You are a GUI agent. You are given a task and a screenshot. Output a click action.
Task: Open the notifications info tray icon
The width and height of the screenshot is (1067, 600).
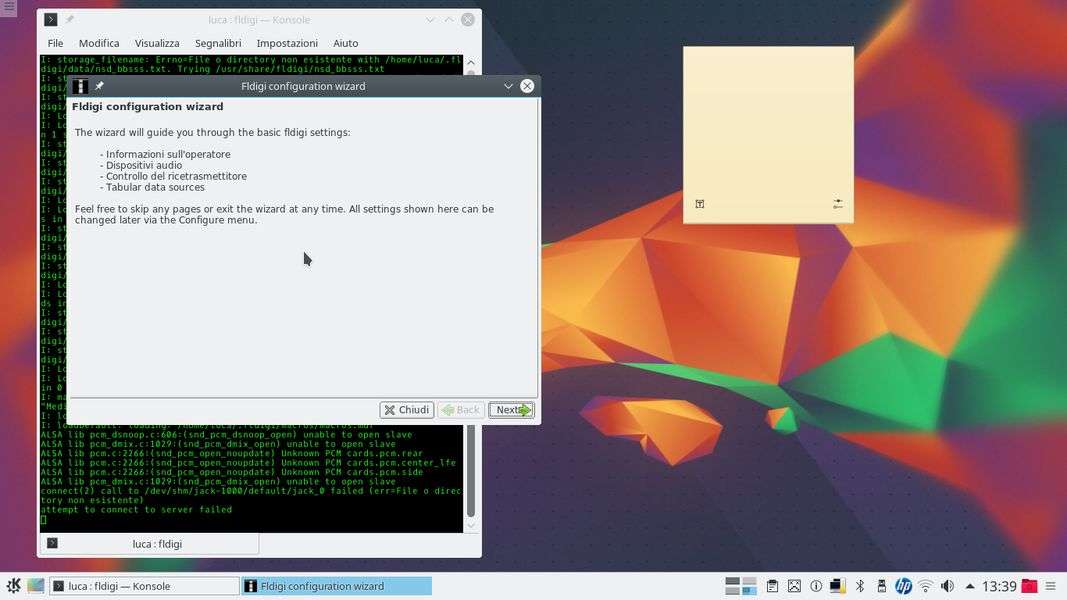coord(816,586)
